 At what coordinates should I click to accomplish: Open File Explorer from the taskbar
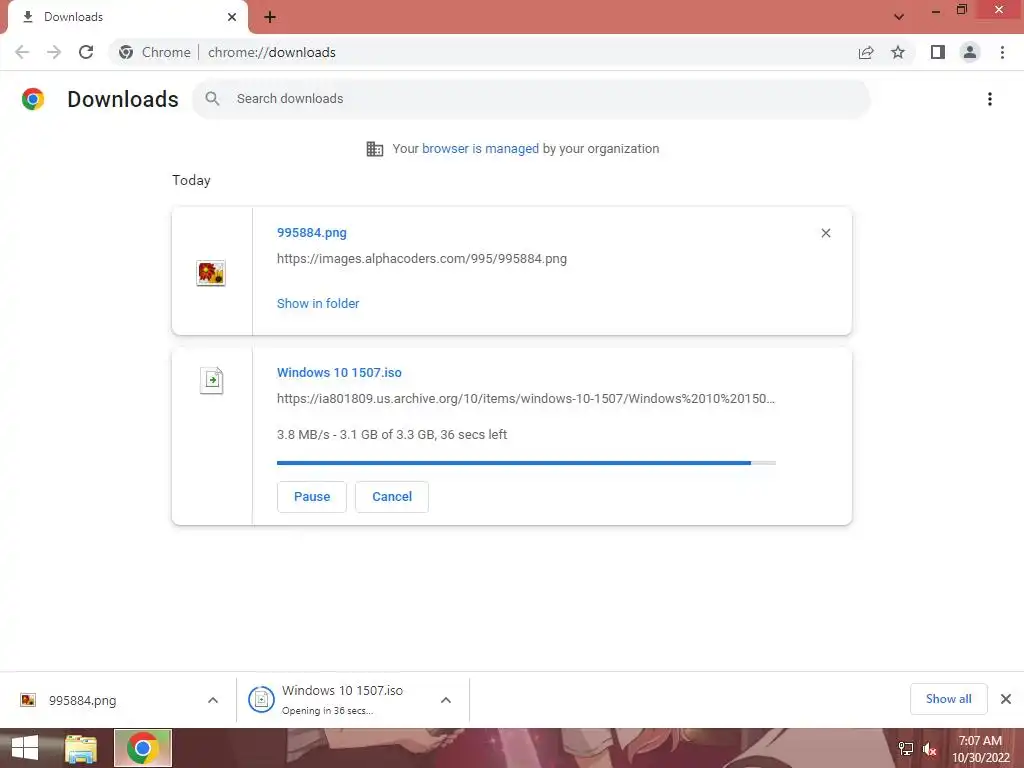81,748
